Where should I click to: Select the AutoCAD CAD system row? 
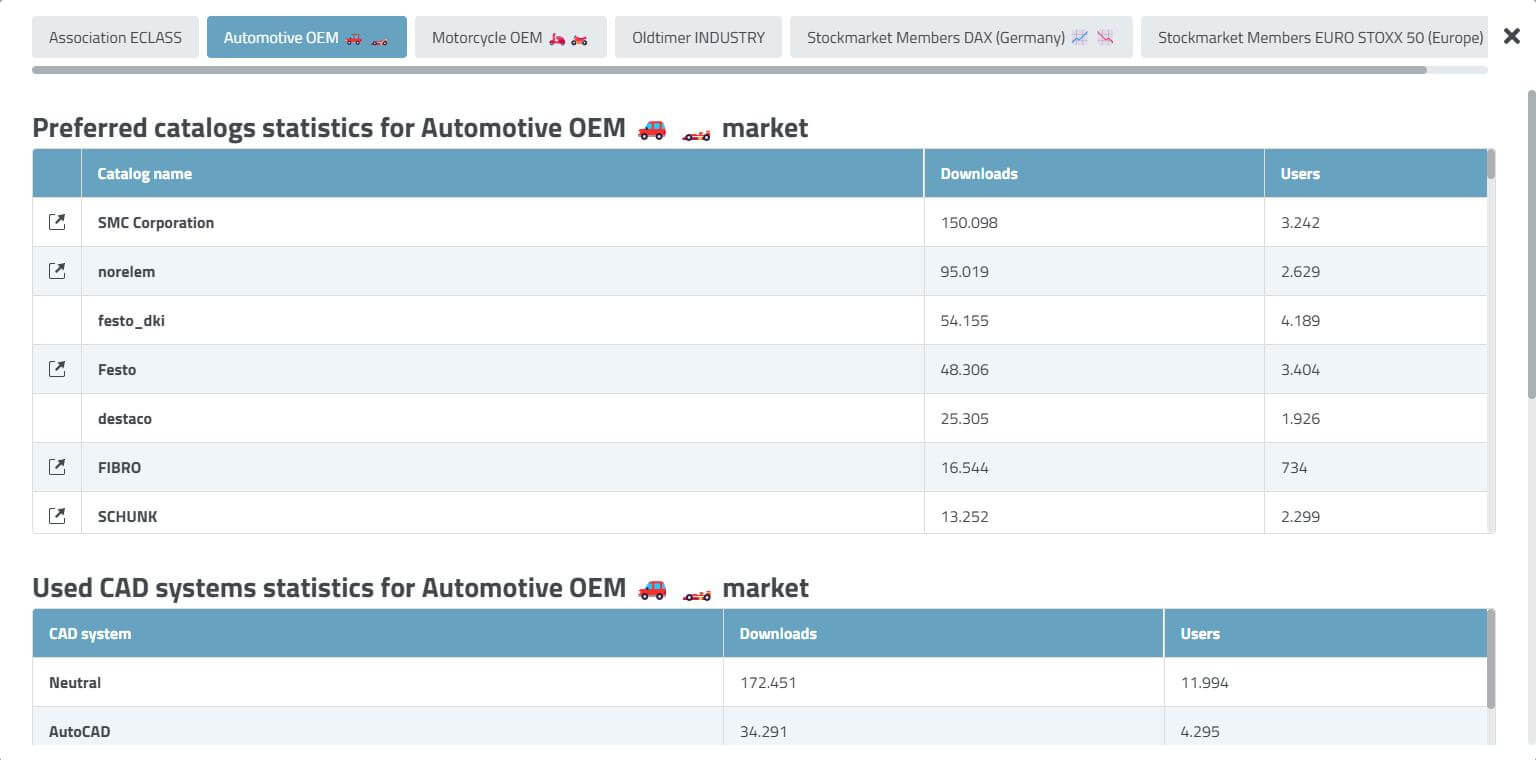coord(760,727)
